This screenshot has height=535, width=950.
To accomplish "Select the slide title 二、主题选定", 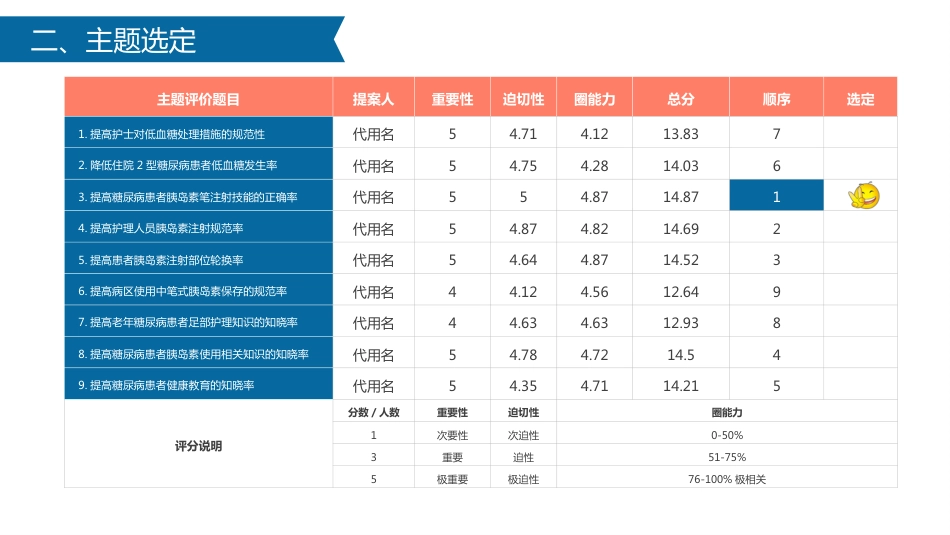I will [113, 40].
